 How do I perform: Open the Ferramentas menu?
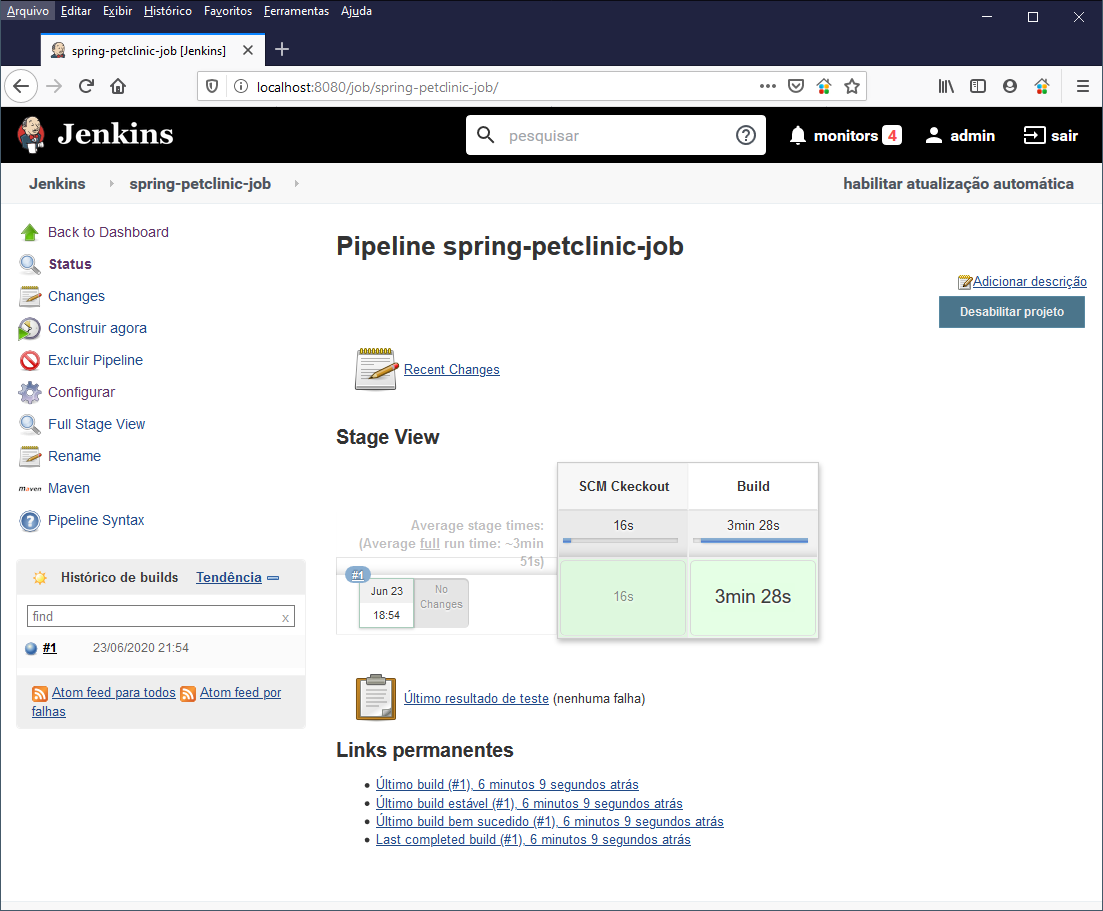point(296,11)
